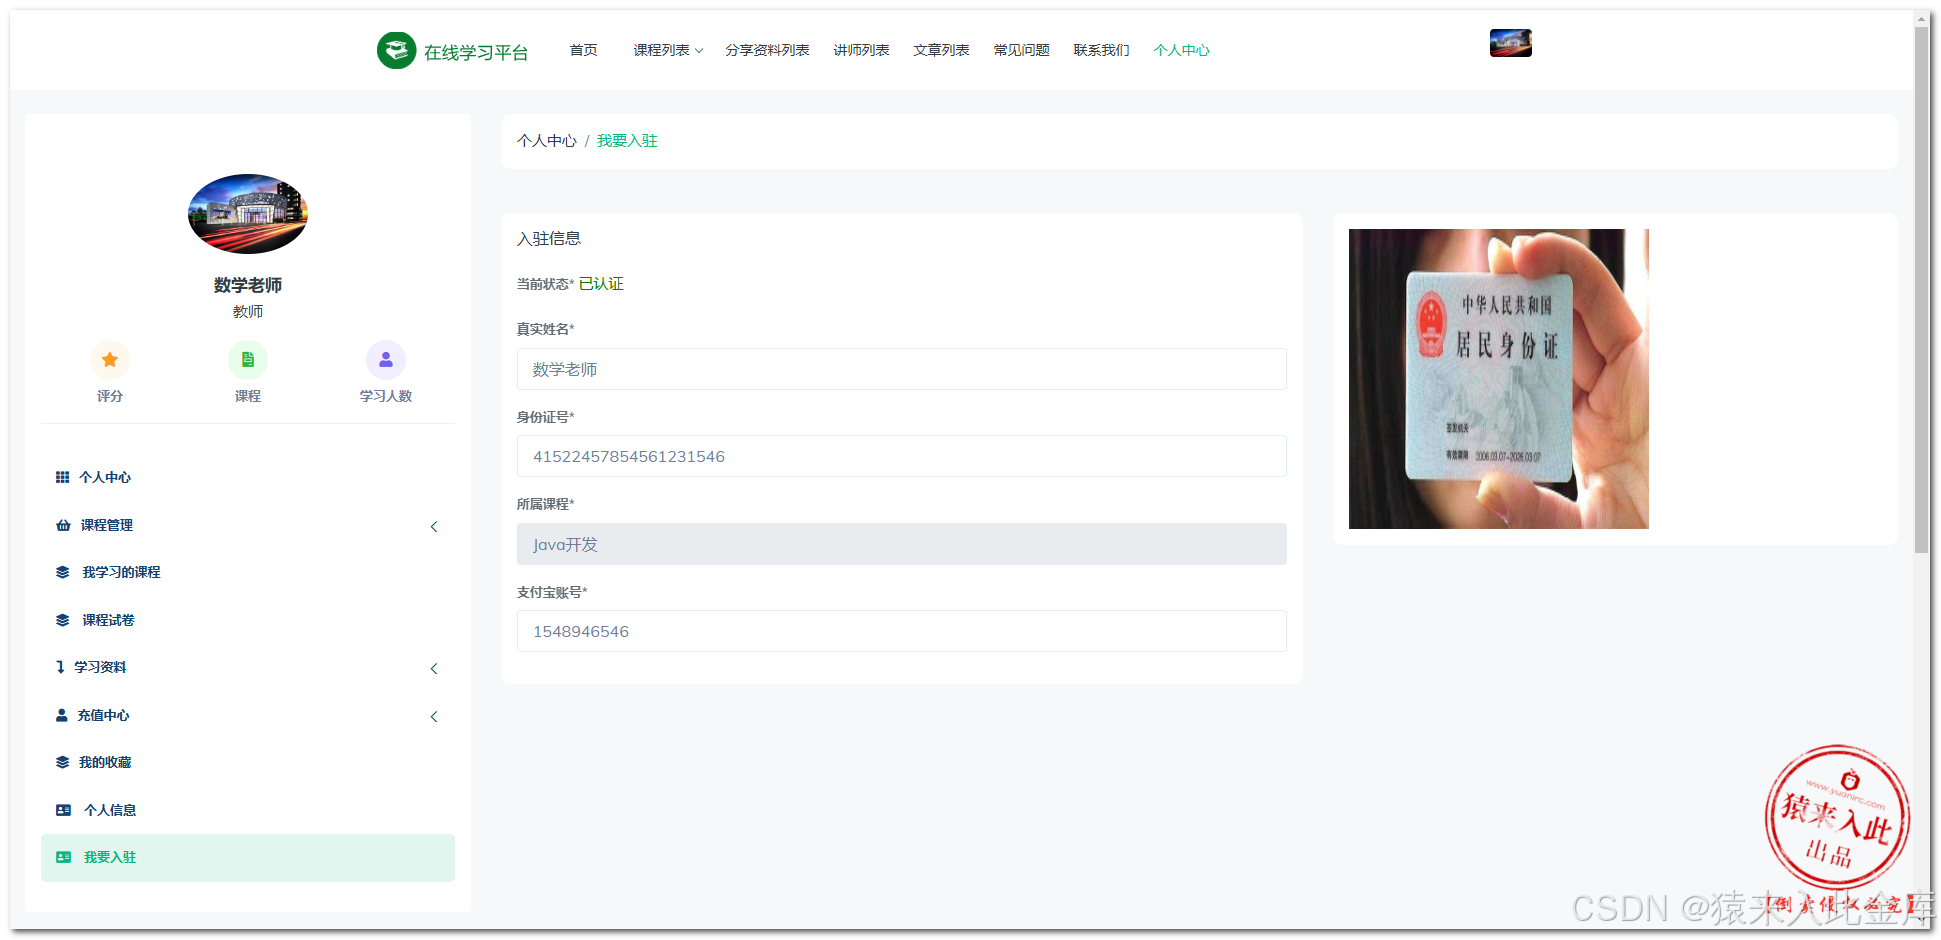Click the 课程试卷 sidebar entry
Image resolution: width=1941 pixels, height=940 pixels.
pos(107,619)
